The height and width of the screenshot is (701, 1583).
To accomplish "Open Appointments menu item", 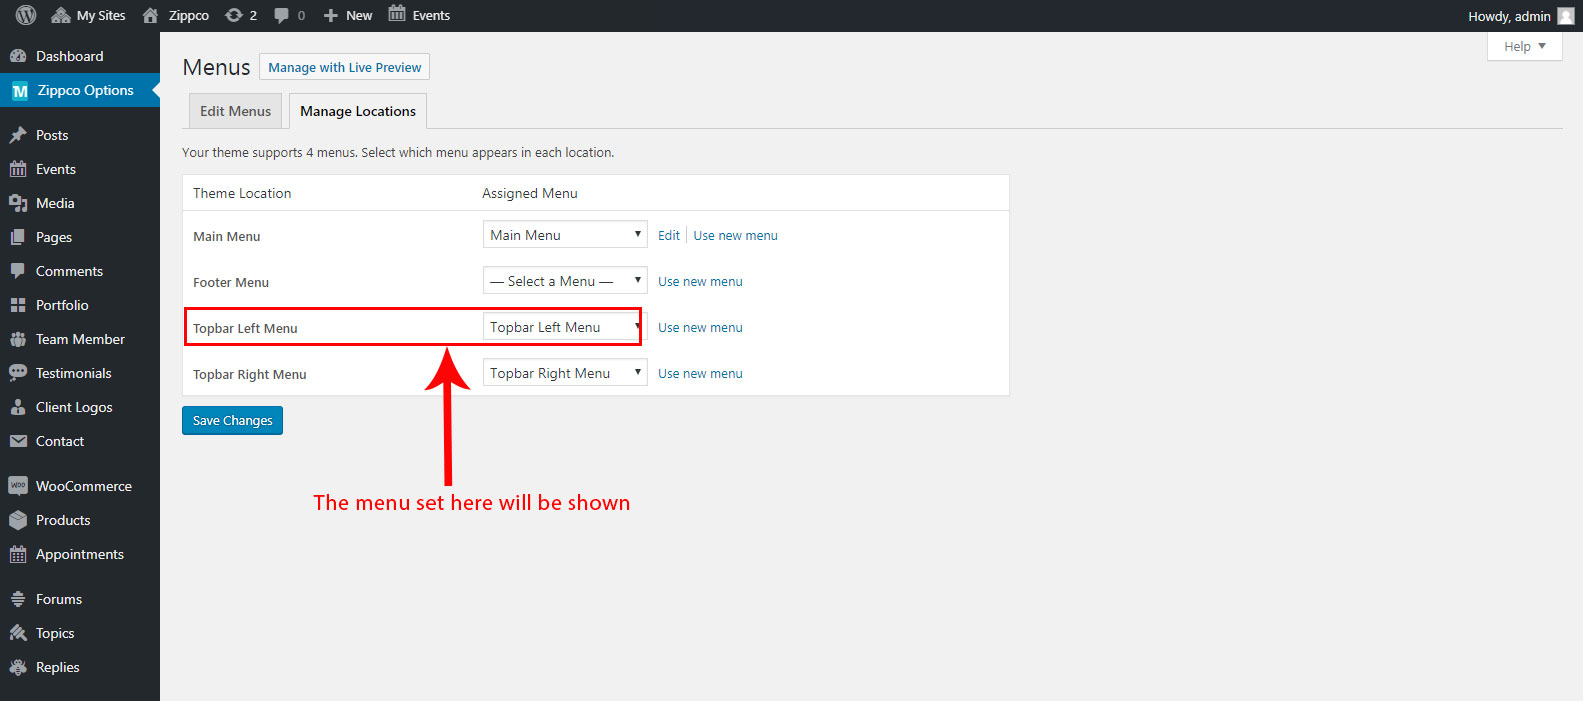I will pyautogui.click(x=80, y=554).
